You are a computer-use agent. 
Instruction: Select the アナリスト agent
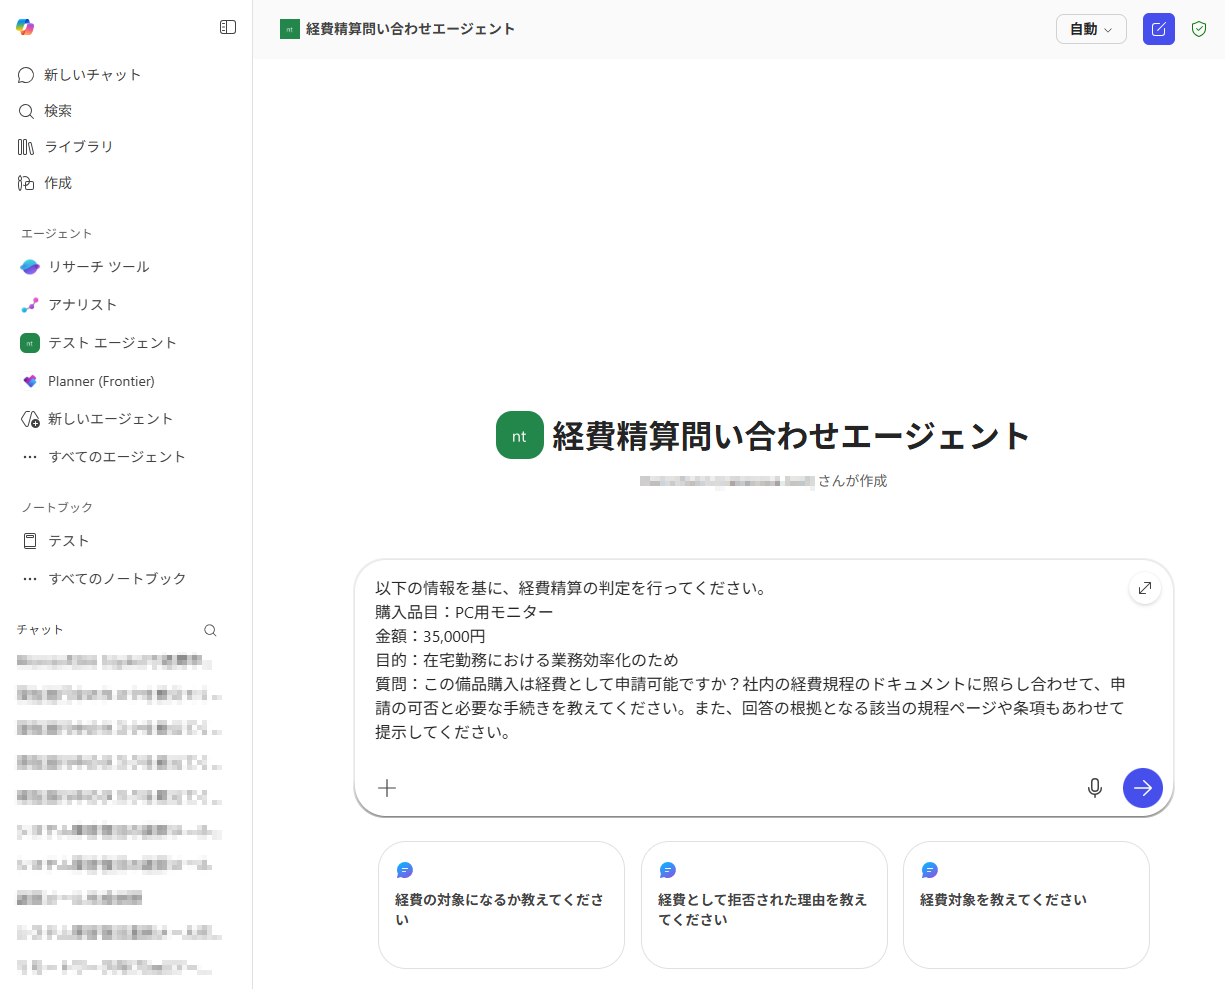point(82,305)
